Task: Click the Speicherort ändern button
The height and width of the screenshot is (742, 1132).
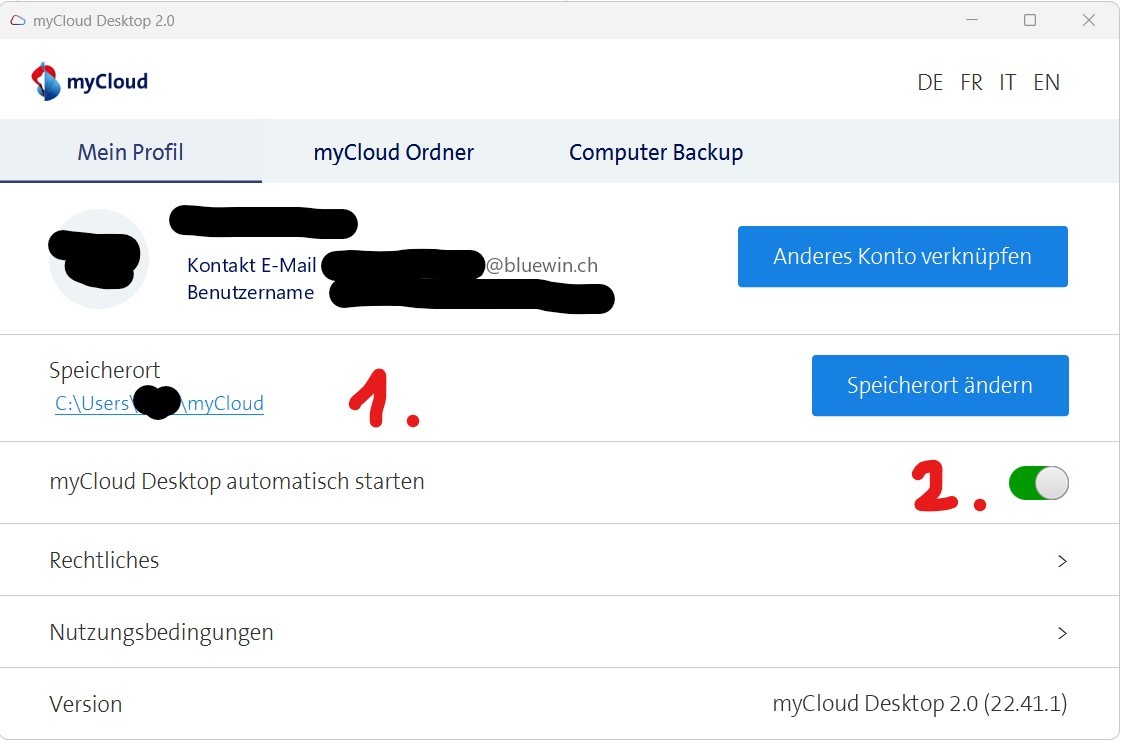Action: pos(939,385)
